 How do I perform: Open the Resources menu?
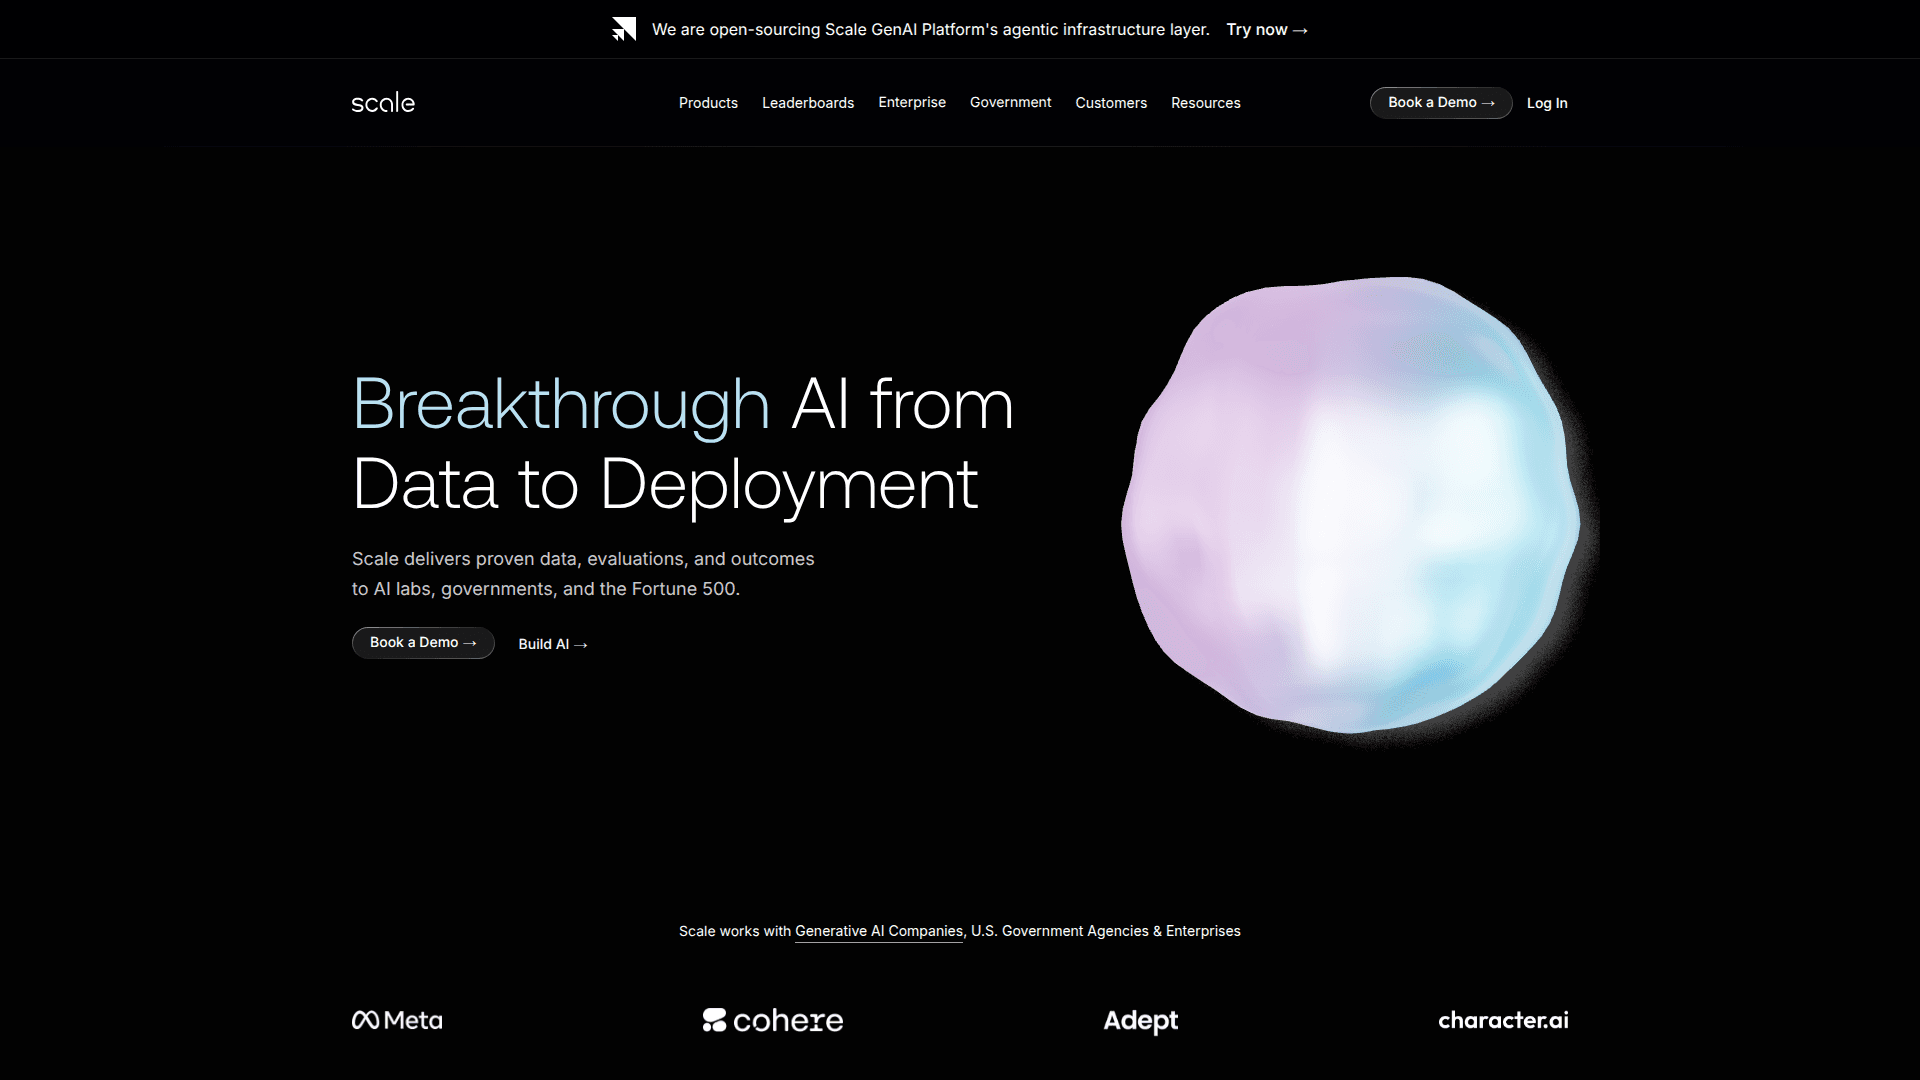(x=1206, y=103)
